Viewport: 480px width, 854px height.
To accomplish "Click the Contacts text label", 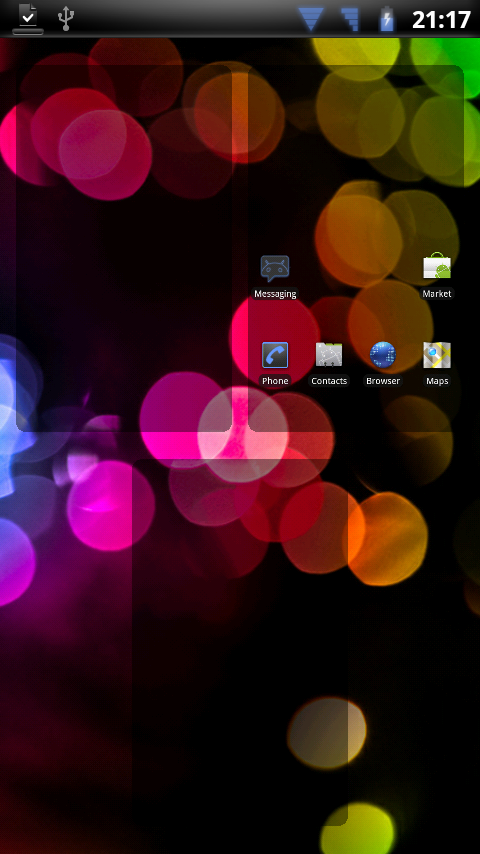I will coord(329,381).
